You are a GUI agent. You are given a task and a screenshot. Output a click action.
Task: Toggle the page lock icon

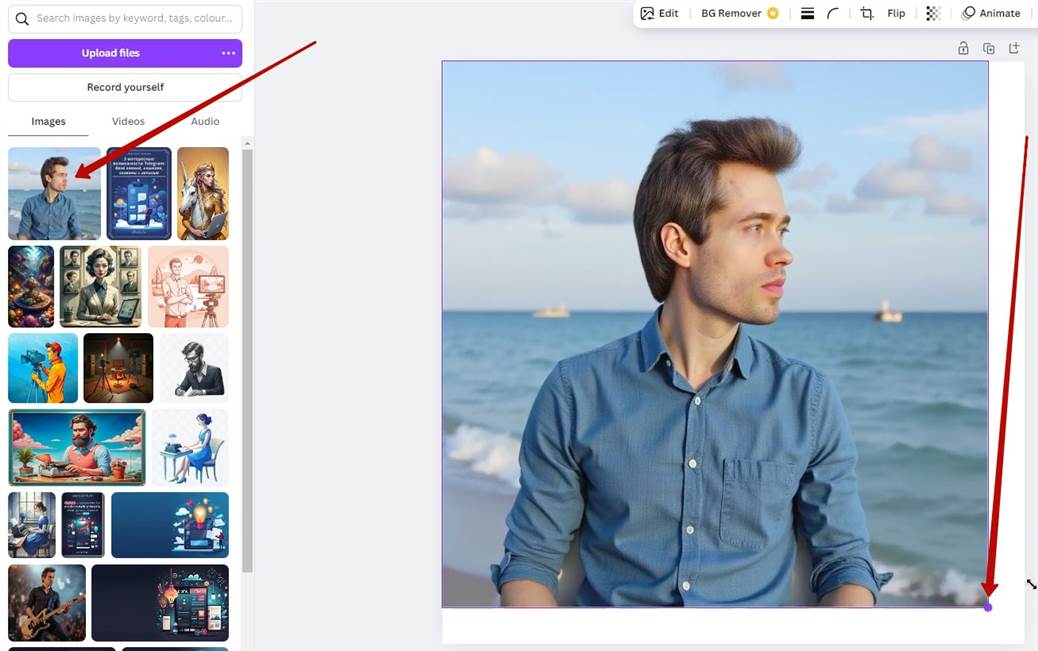(x=963, y=48)
